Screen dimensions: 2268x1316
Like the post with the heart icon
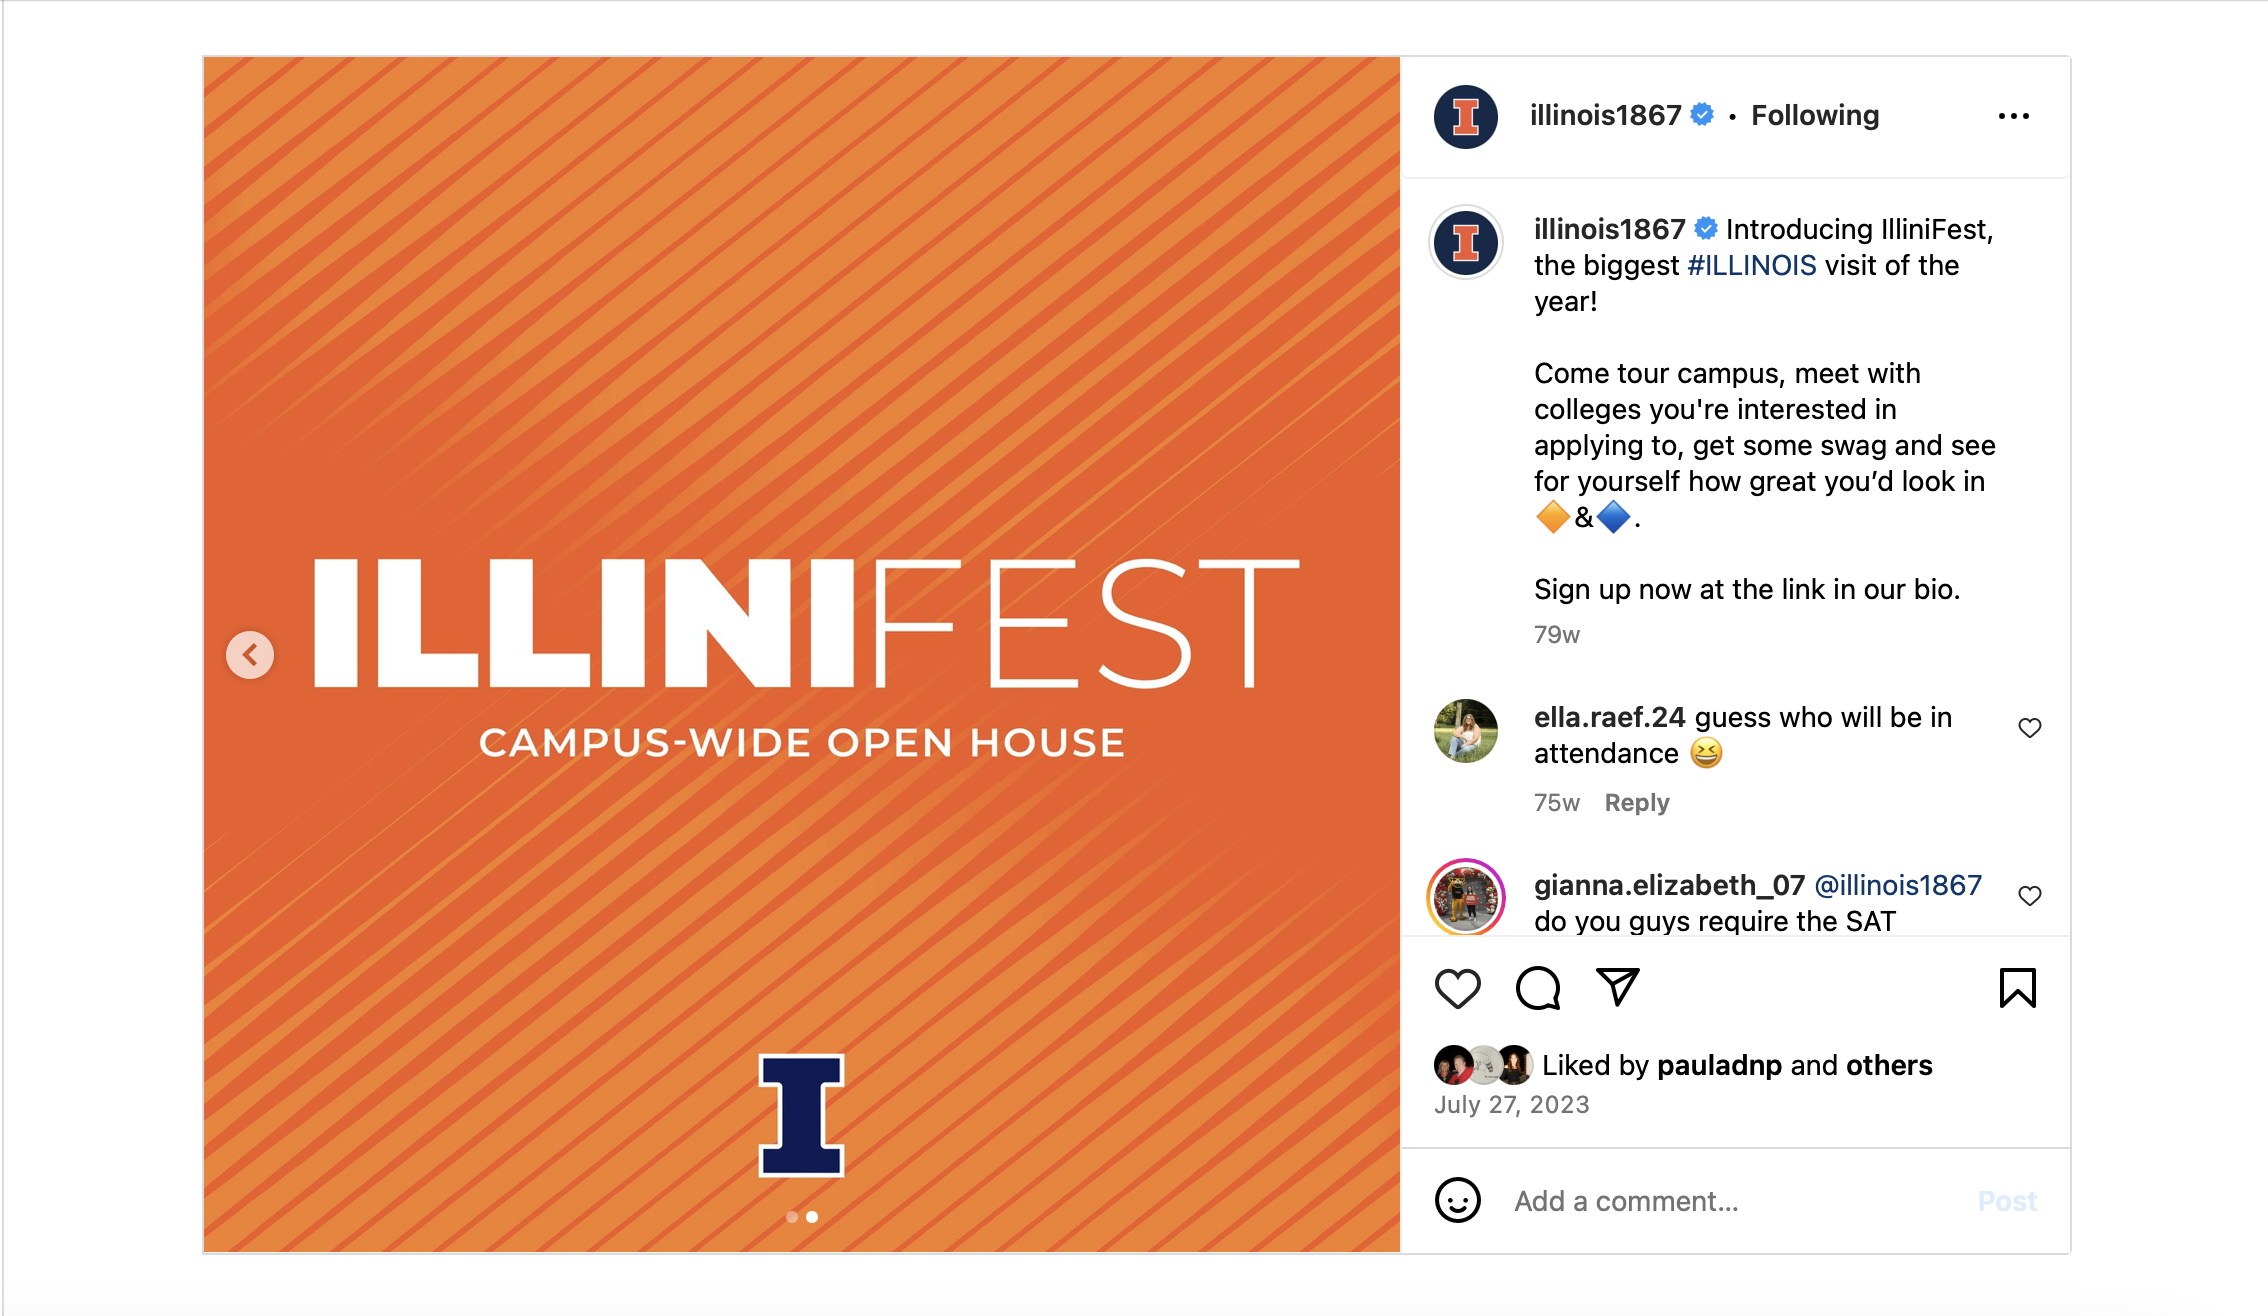coord(1457,989)
